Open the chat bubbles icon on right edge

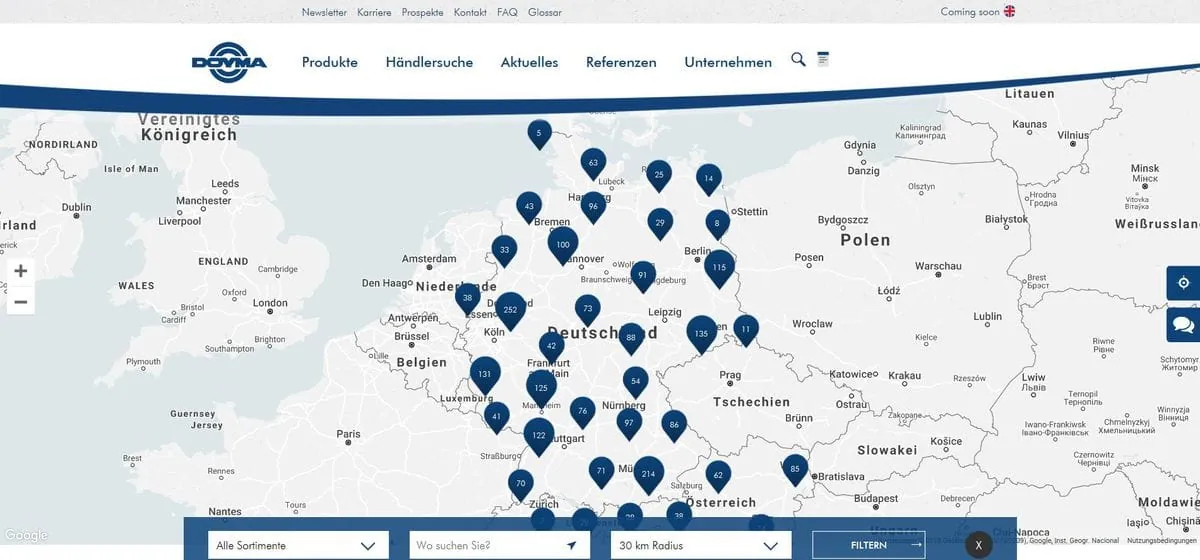pyautogui.click(x=1183, y=325)
